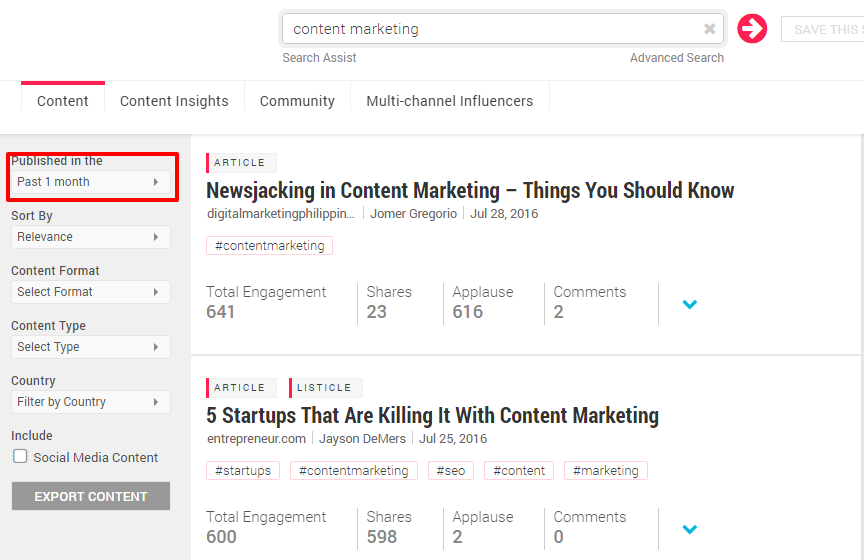This screenshot has height=560, width=864.
Task: Expand engagement details for the Newsjacking article
Action: [x=690, y=304]
